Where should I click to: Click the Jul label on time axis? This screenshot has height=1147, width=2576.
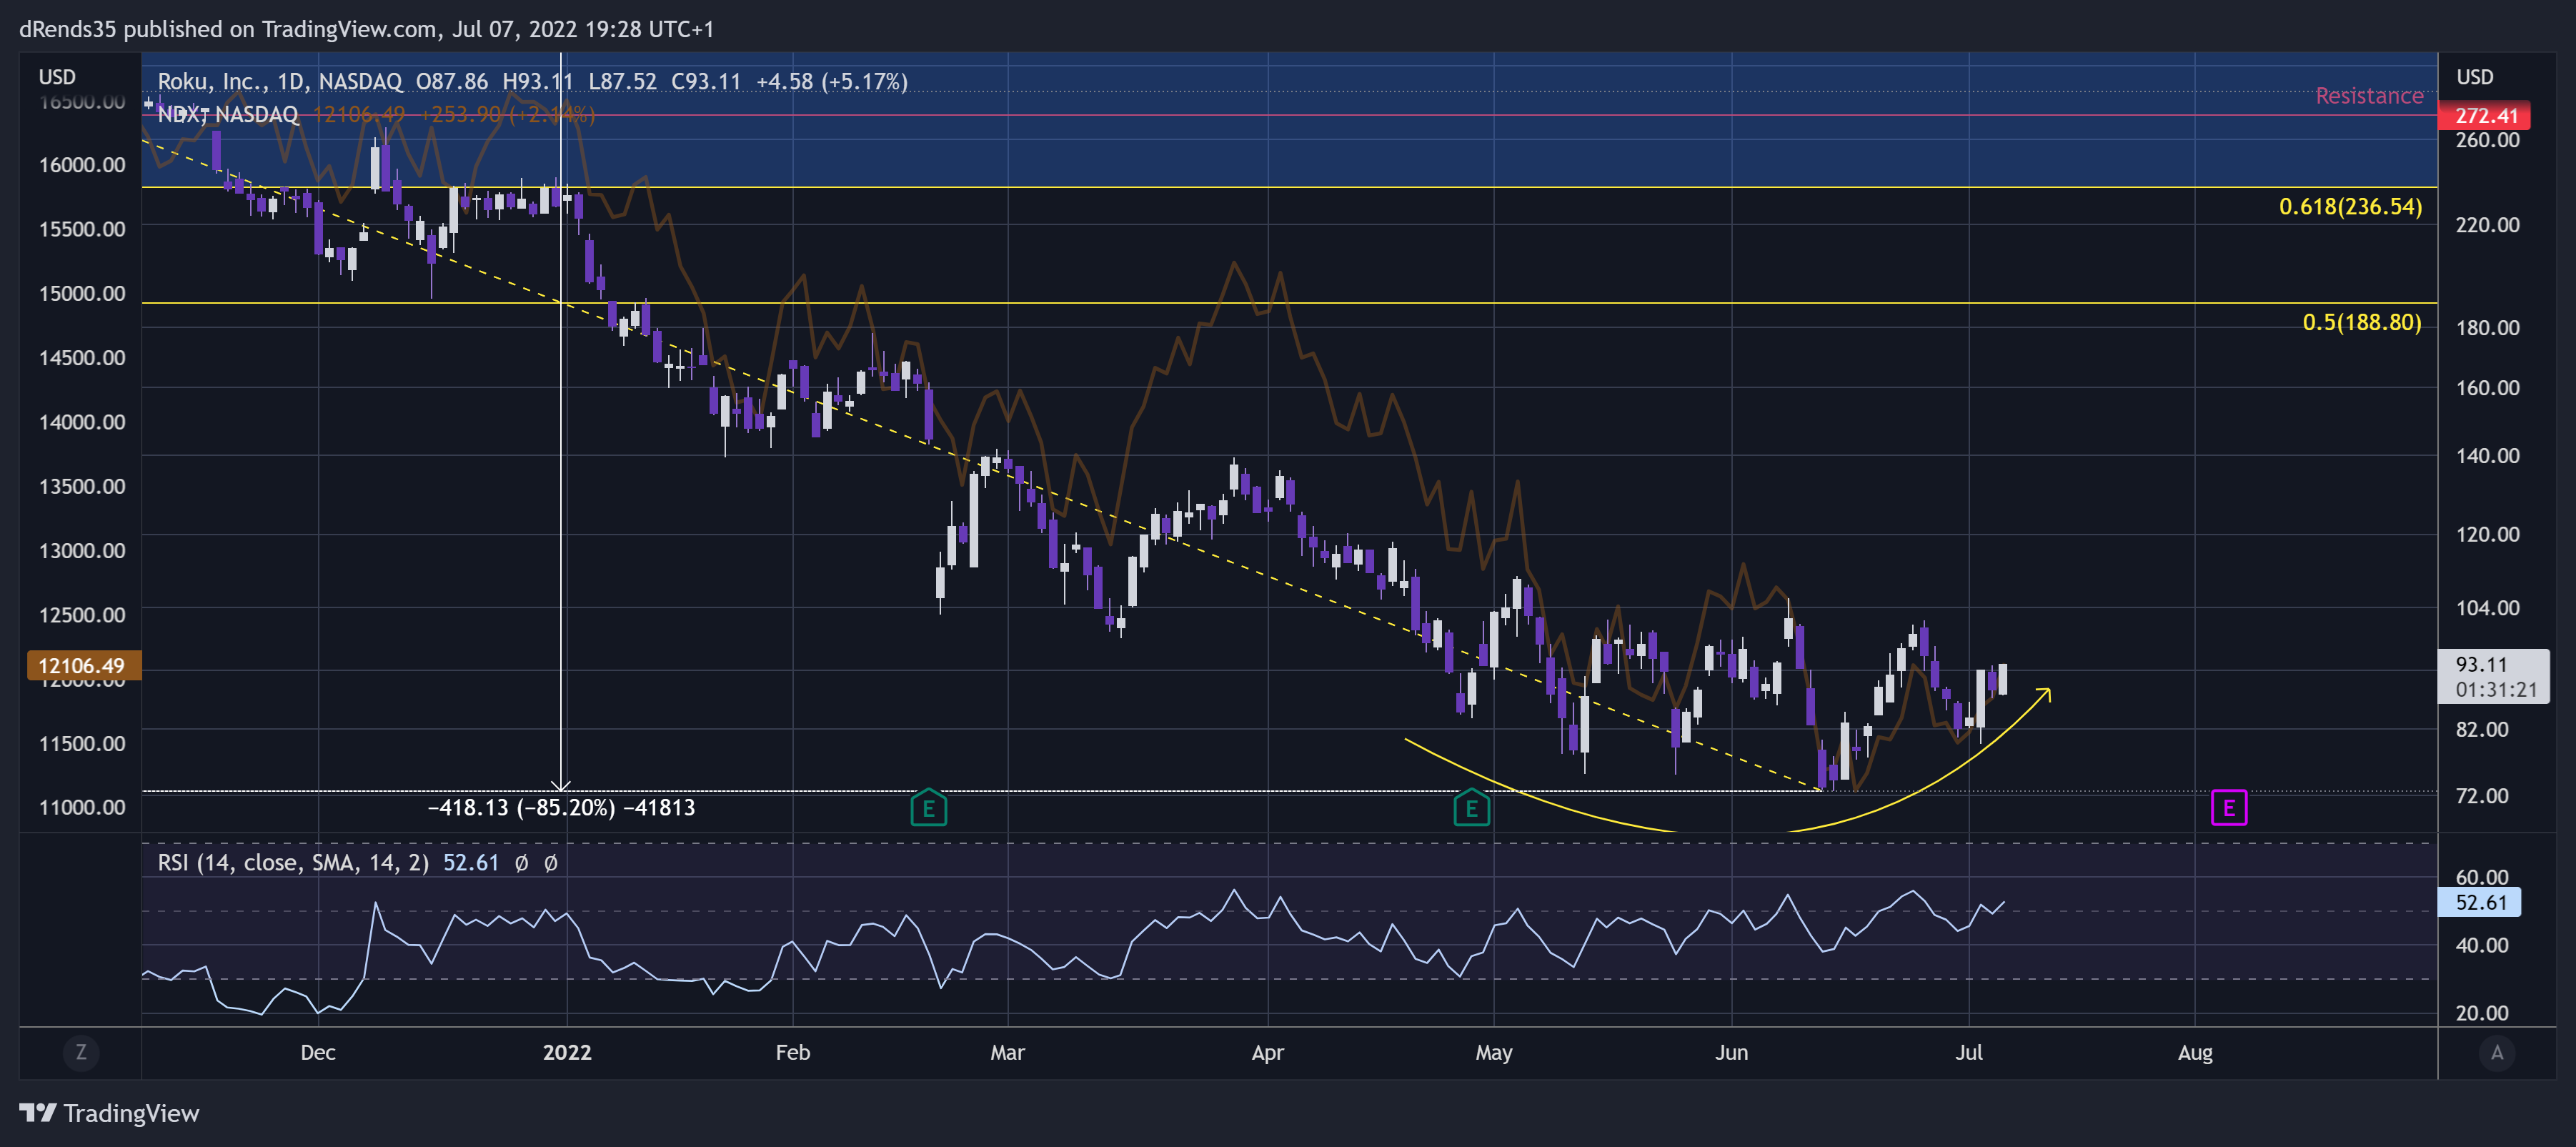1969,1053
